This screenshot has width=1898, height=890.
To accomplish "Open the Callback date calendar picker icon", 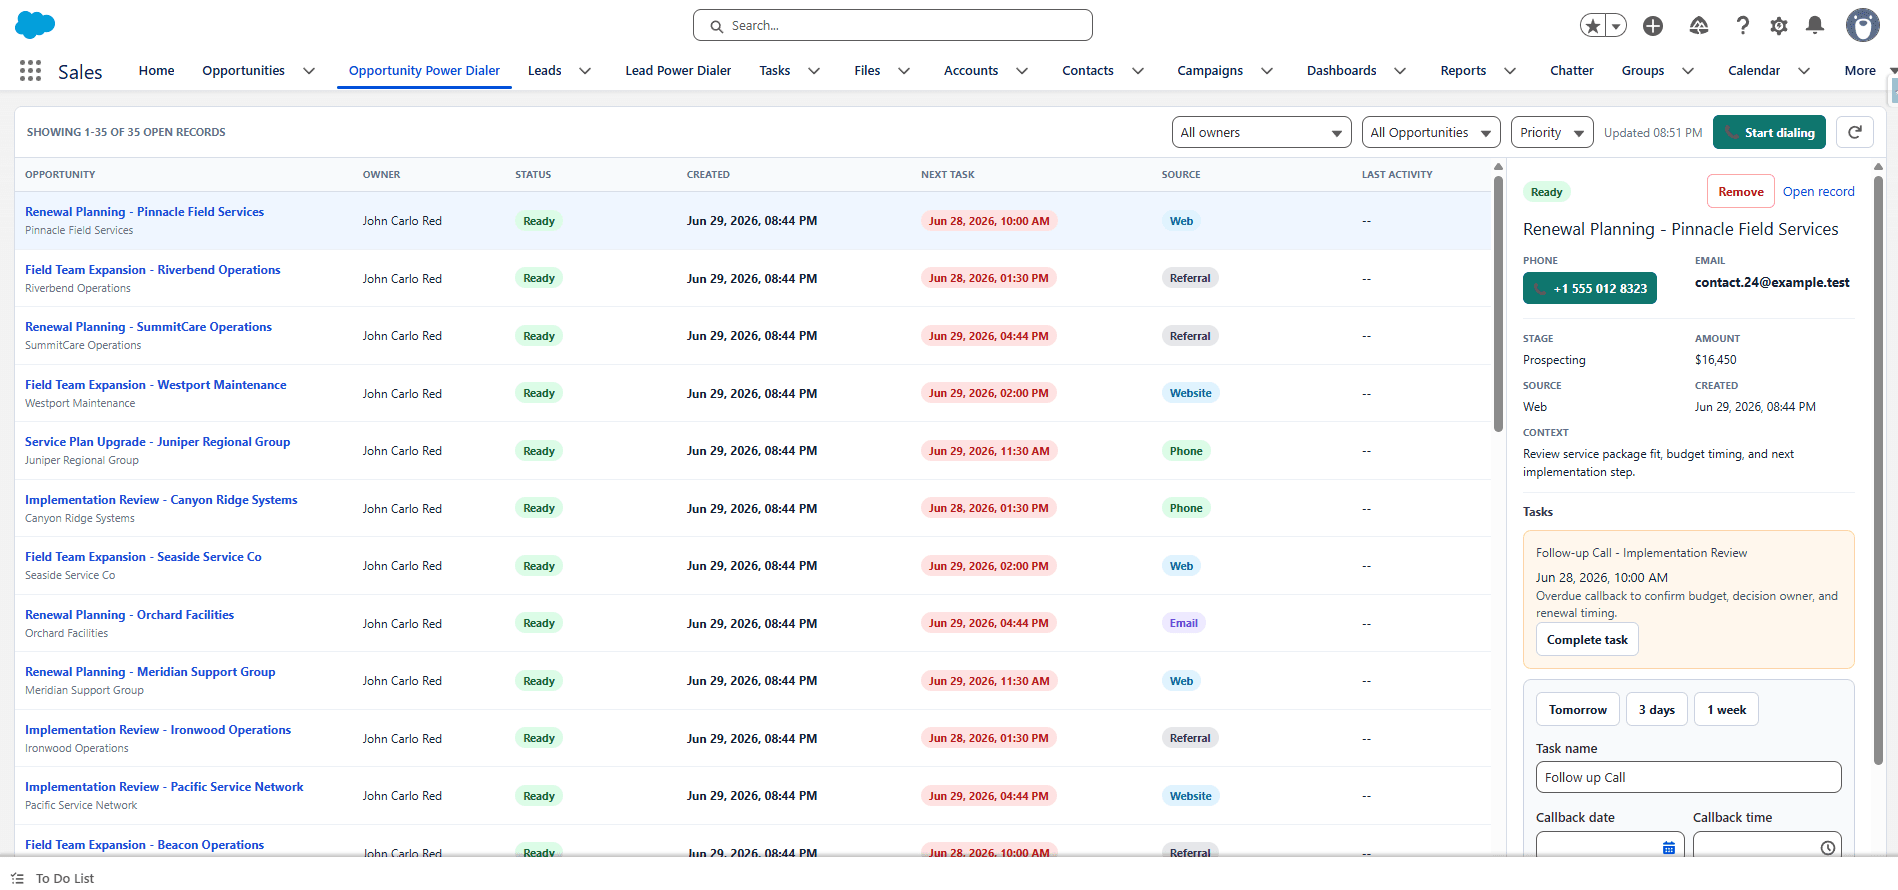I will coord(1669,847).
